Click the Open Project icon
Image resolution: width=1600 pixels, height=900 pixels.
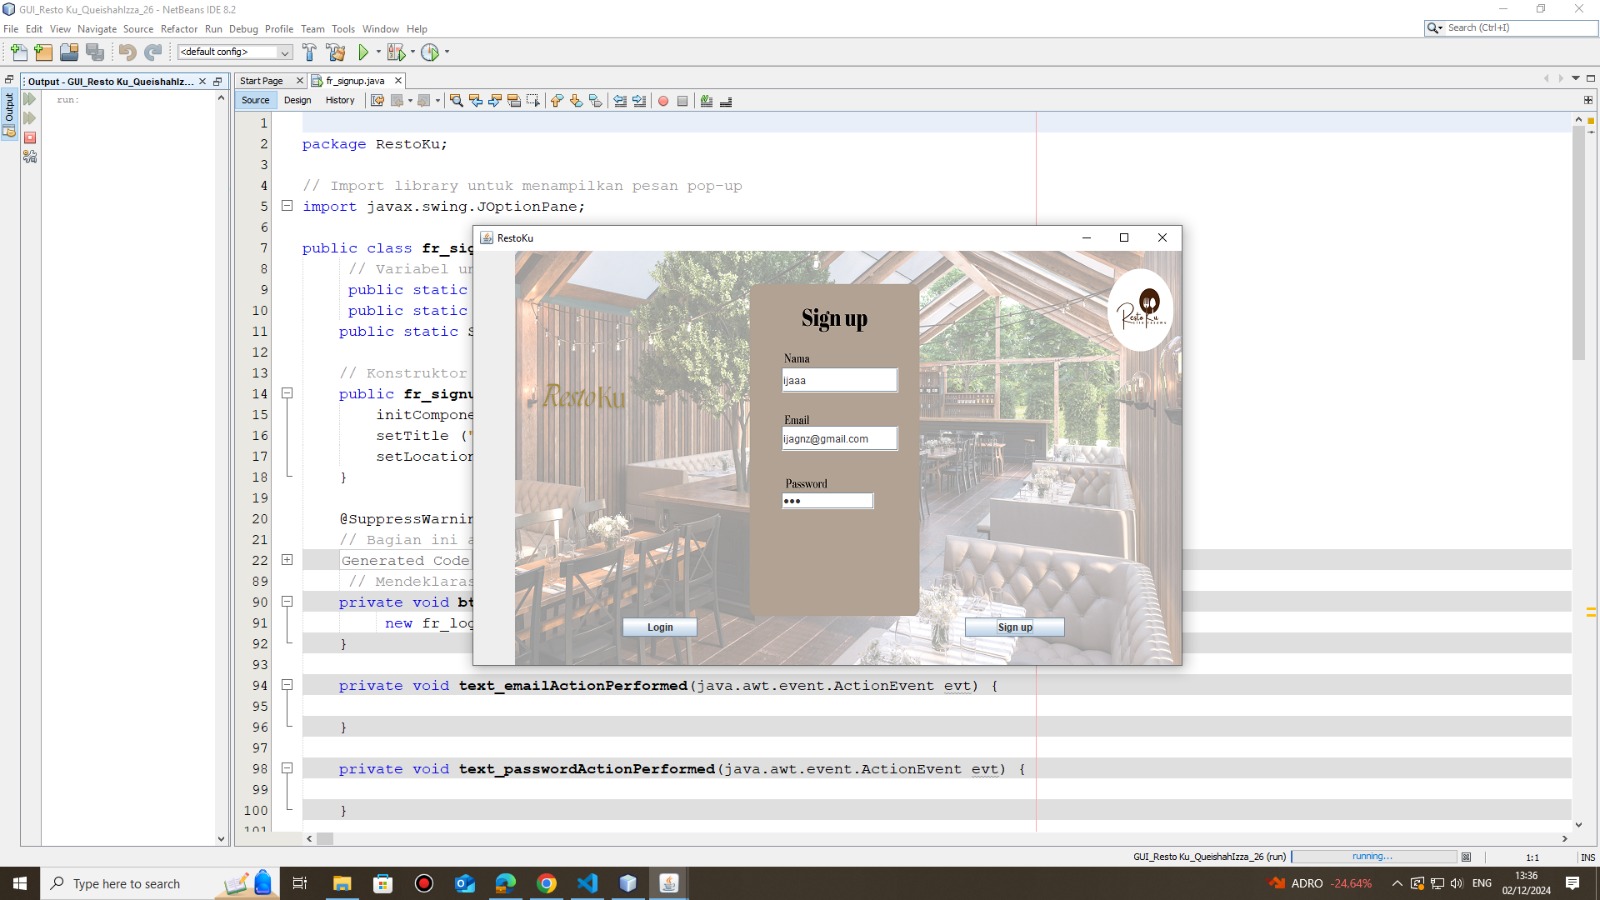69,52
